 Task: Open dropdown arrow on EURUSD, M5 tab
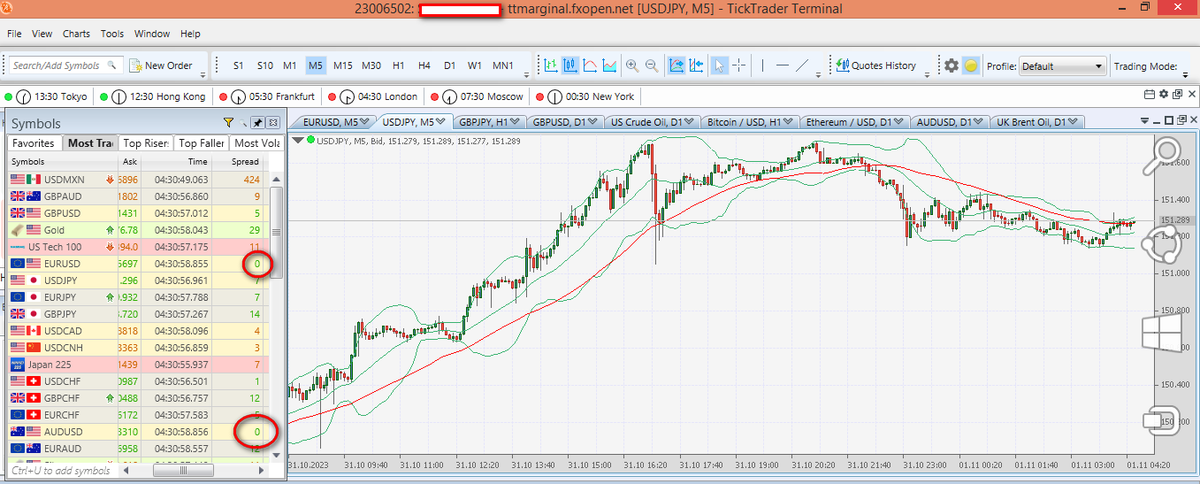tap(363, 122)
